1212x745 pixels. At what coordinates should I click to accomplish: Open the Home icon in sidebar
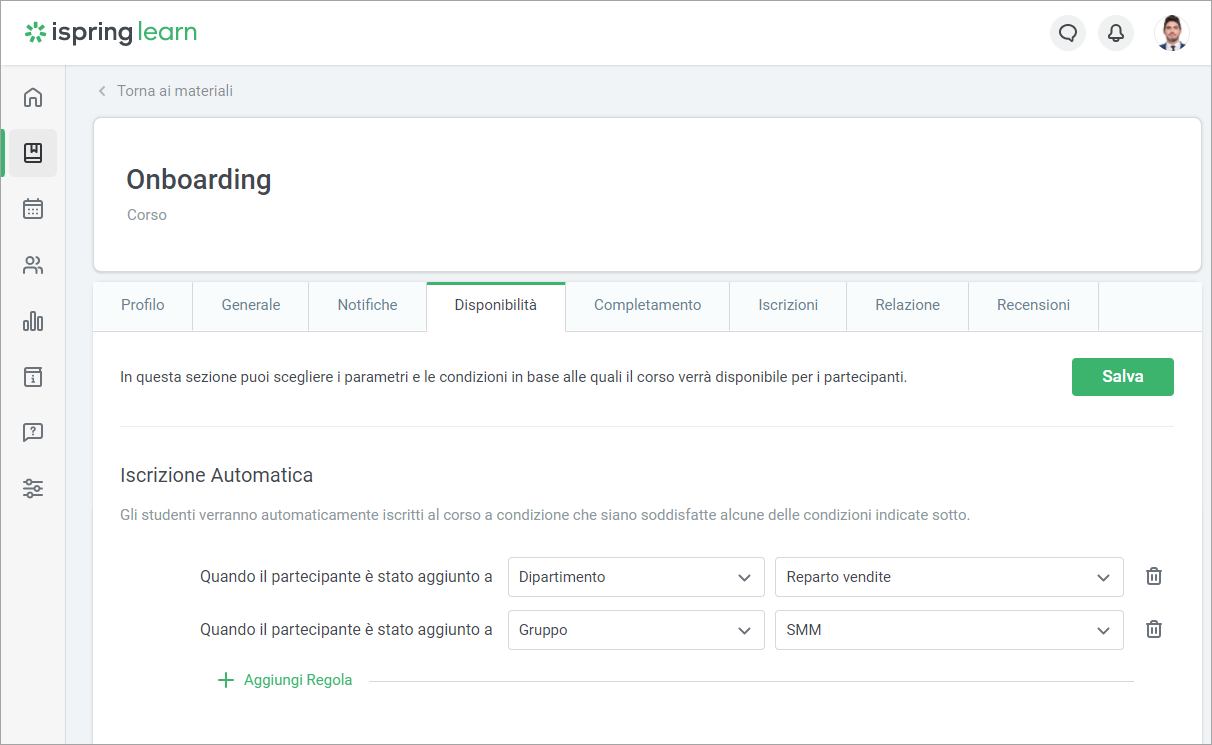(x=33, y=97)
